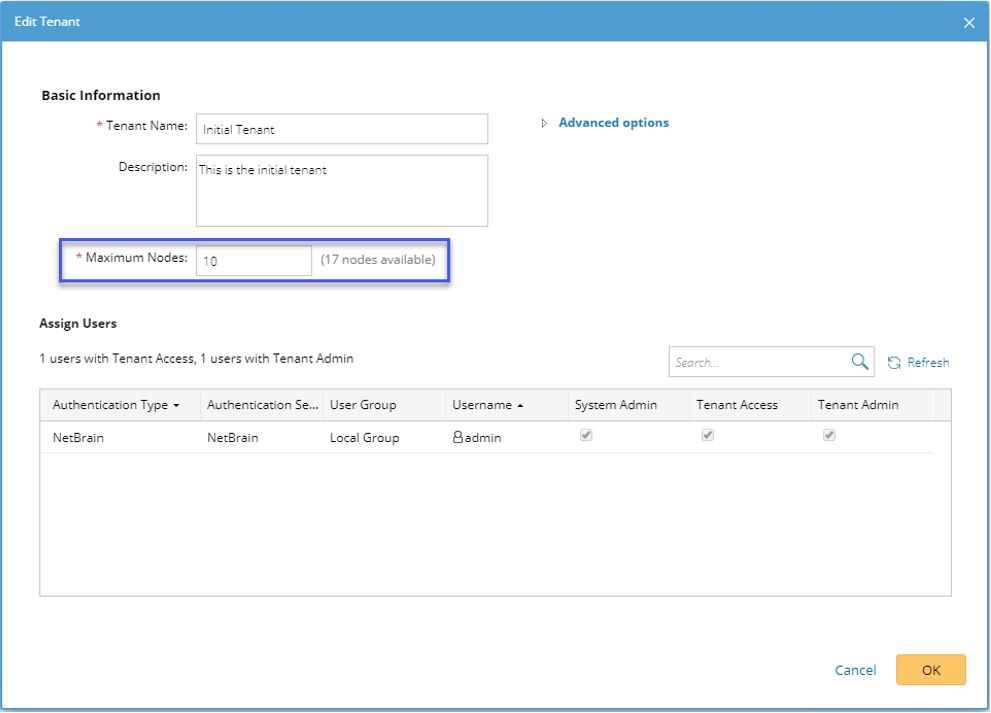This screenshot has height=713, width=991.
Task: Click the green Refresh icon
Action: point(894,363)
